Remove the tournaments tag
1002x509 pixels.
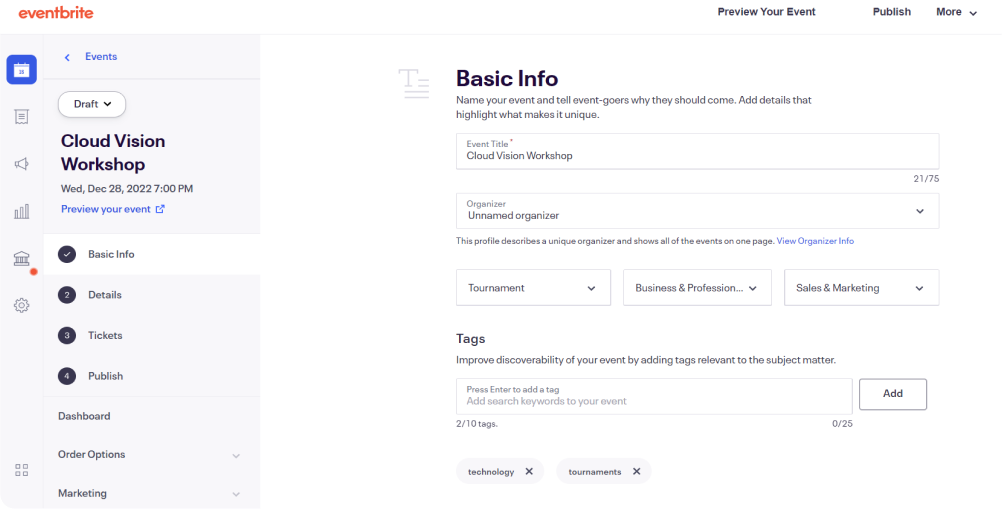636,471
